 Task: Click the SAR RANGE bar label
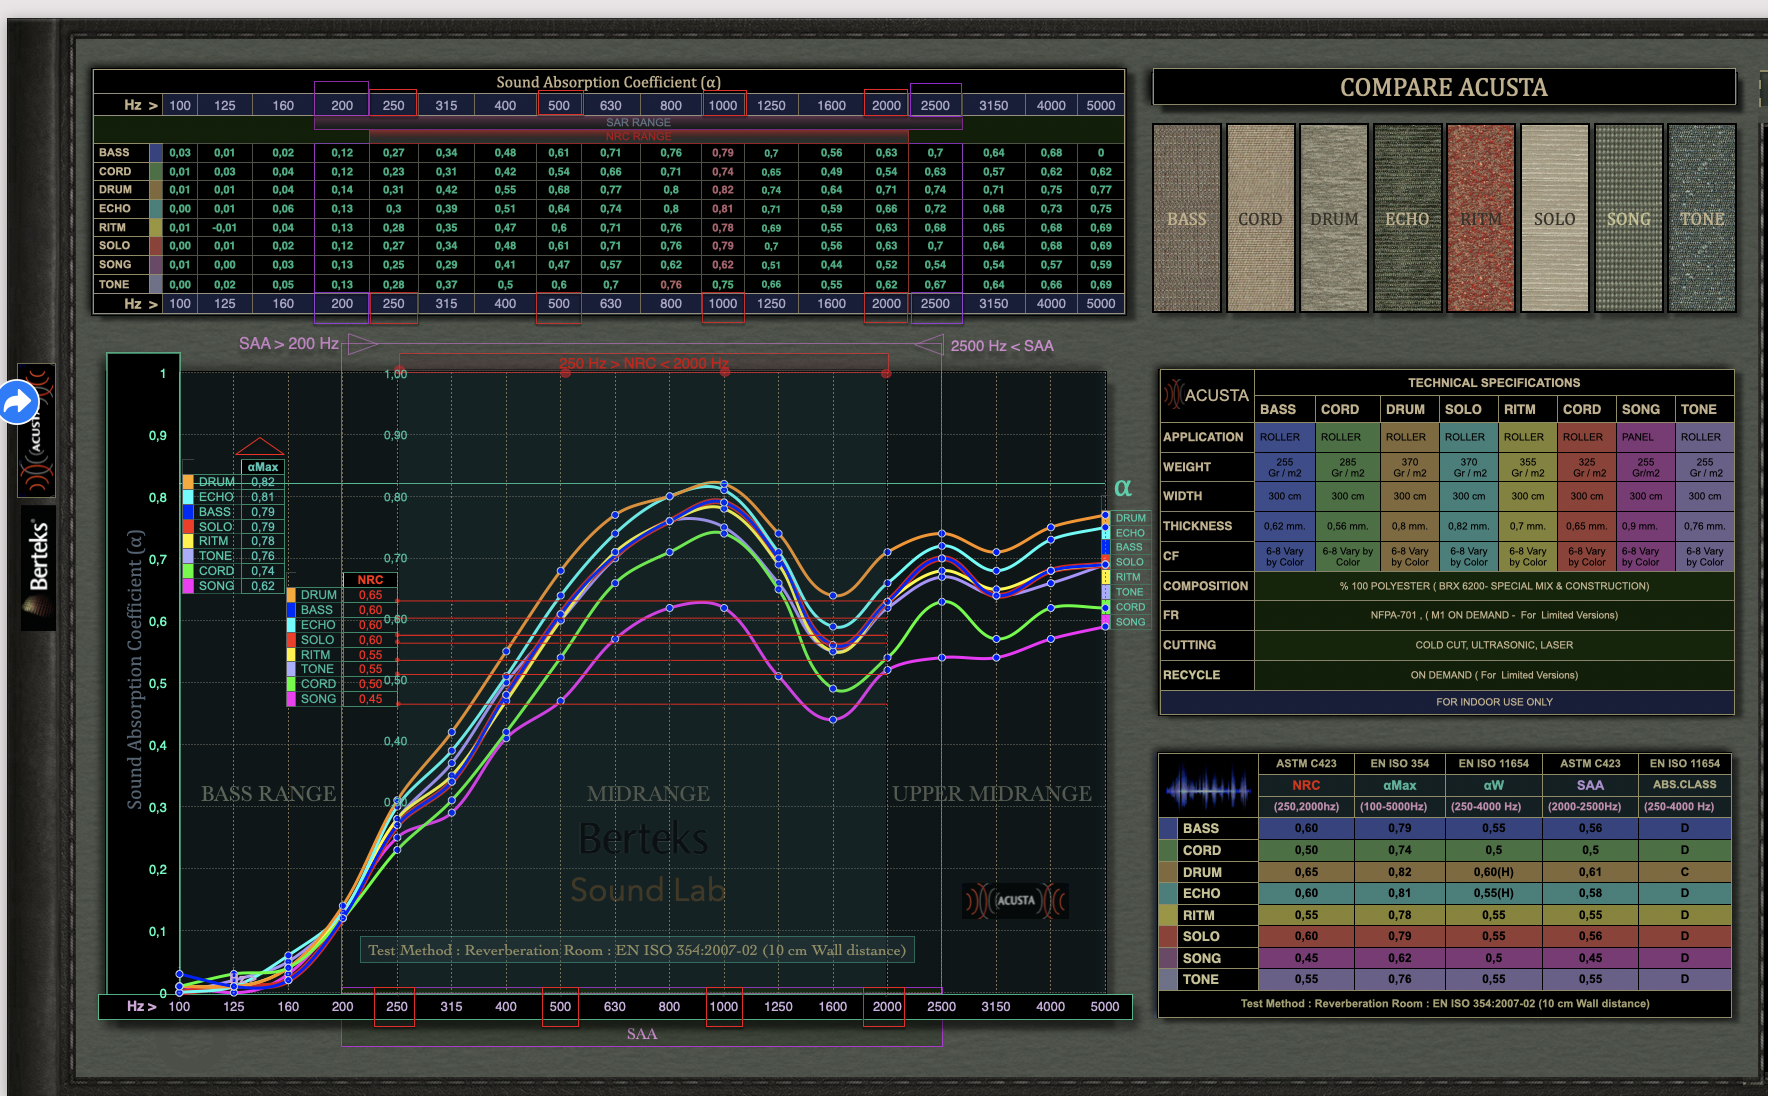pyautogui.click(x=638, y=122)
